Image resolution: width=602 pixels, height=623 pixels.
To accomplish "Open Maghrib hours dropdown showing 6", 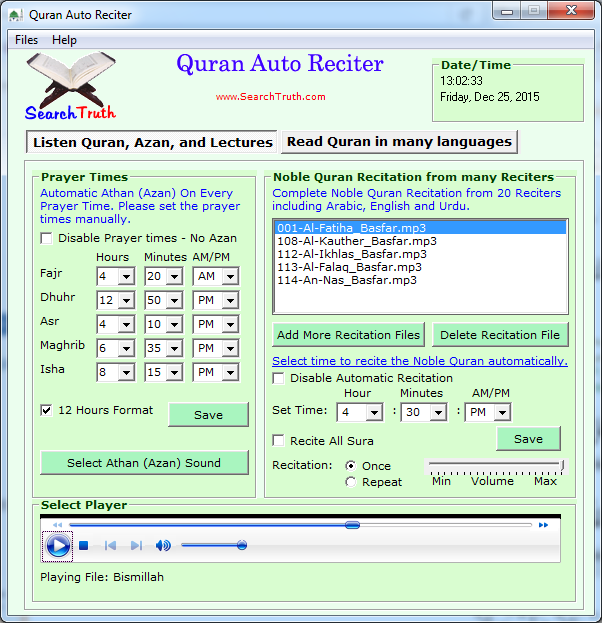I will [x=126, y=348].
